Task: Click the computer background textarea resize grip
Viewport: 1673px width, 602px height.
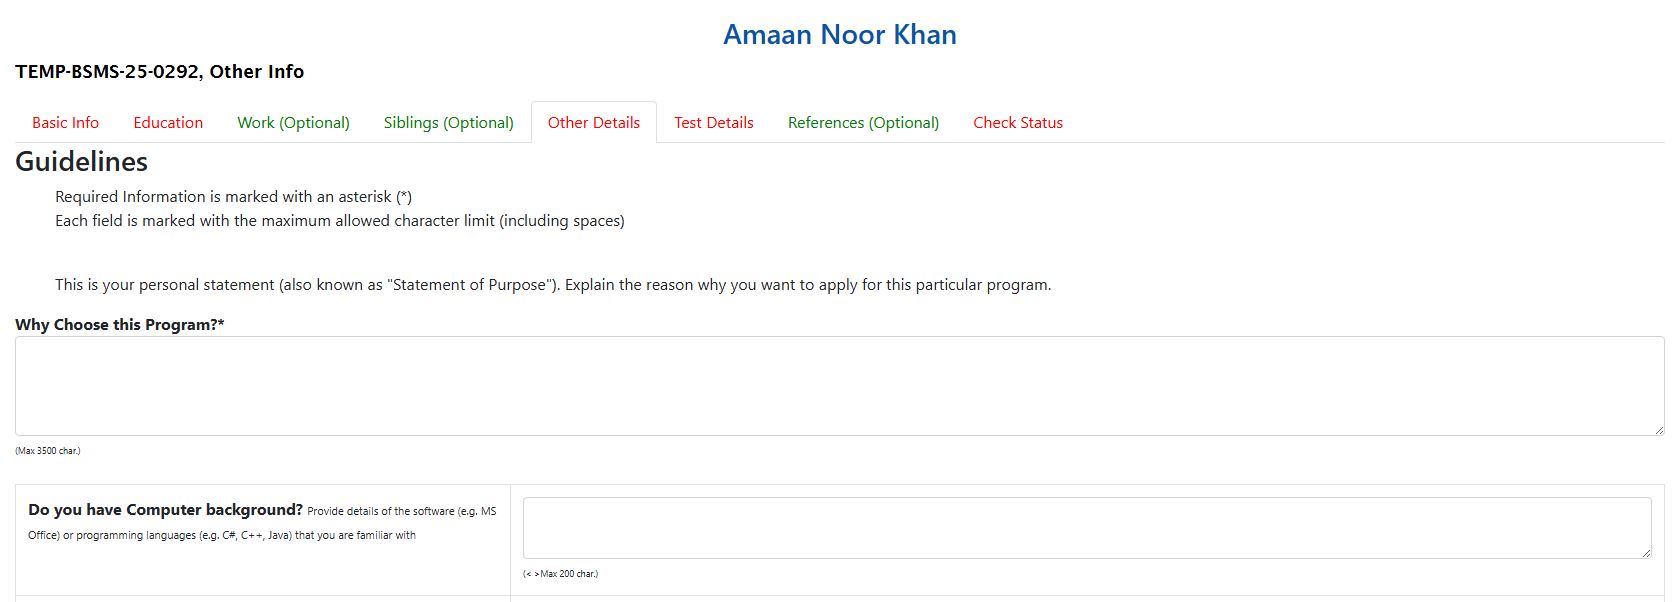Action: pyautogui.click(x=1645, y=553)
